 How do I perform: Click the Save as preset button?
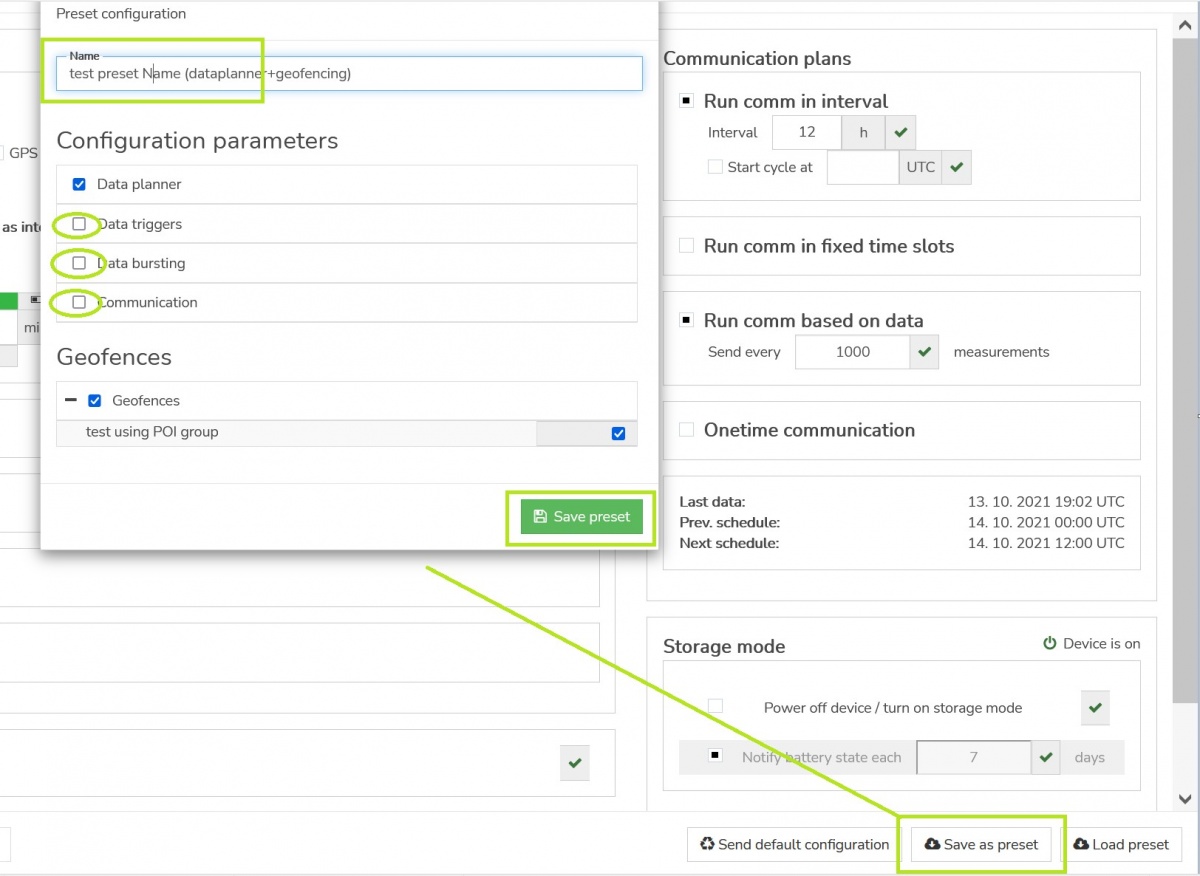[981, 844]
